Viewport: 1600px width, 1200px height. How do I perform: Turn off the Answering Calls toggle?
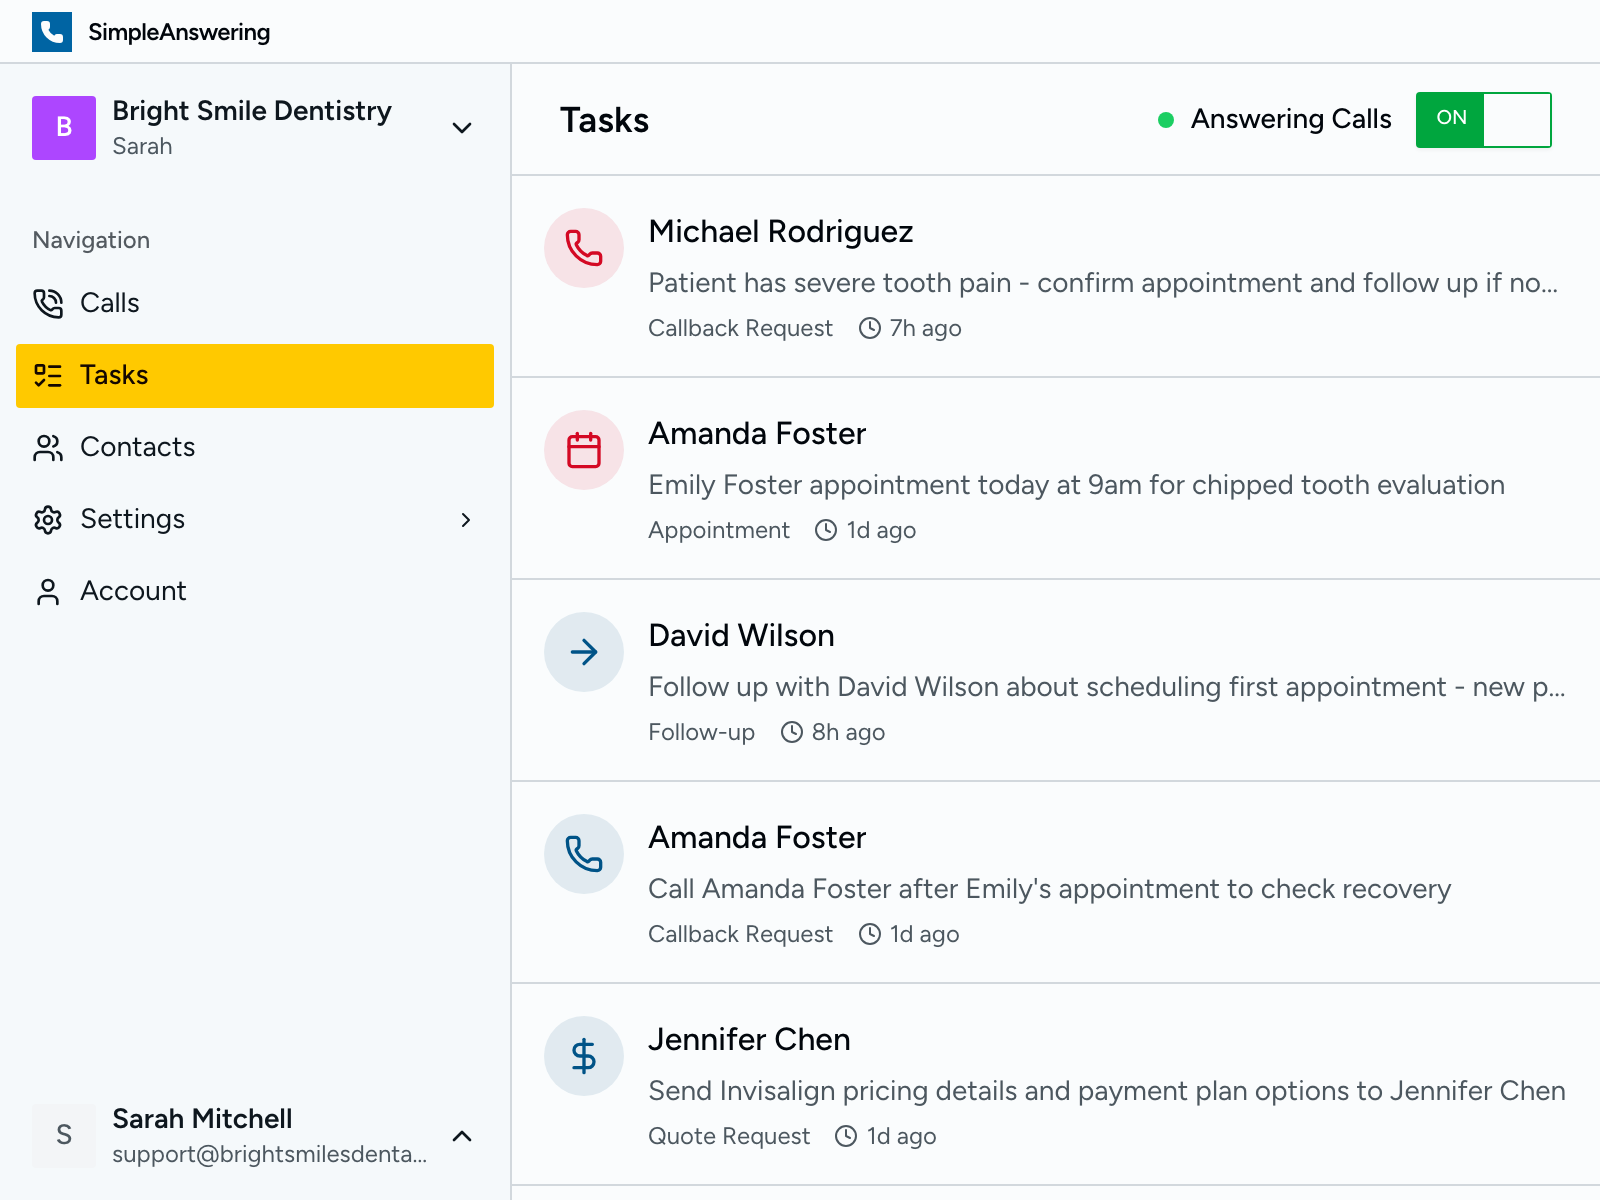(x=1483, y=120)
